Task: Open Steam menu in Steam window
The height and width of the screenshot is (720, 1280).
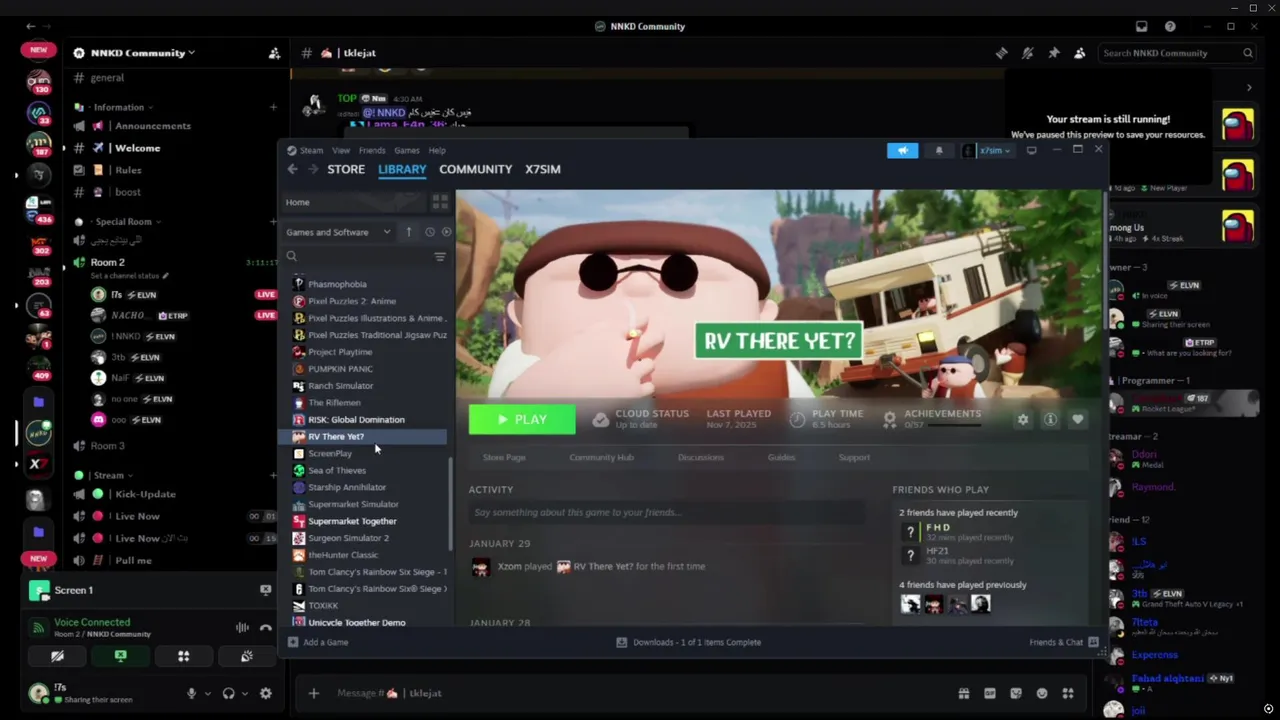Action: click(311, 150)
